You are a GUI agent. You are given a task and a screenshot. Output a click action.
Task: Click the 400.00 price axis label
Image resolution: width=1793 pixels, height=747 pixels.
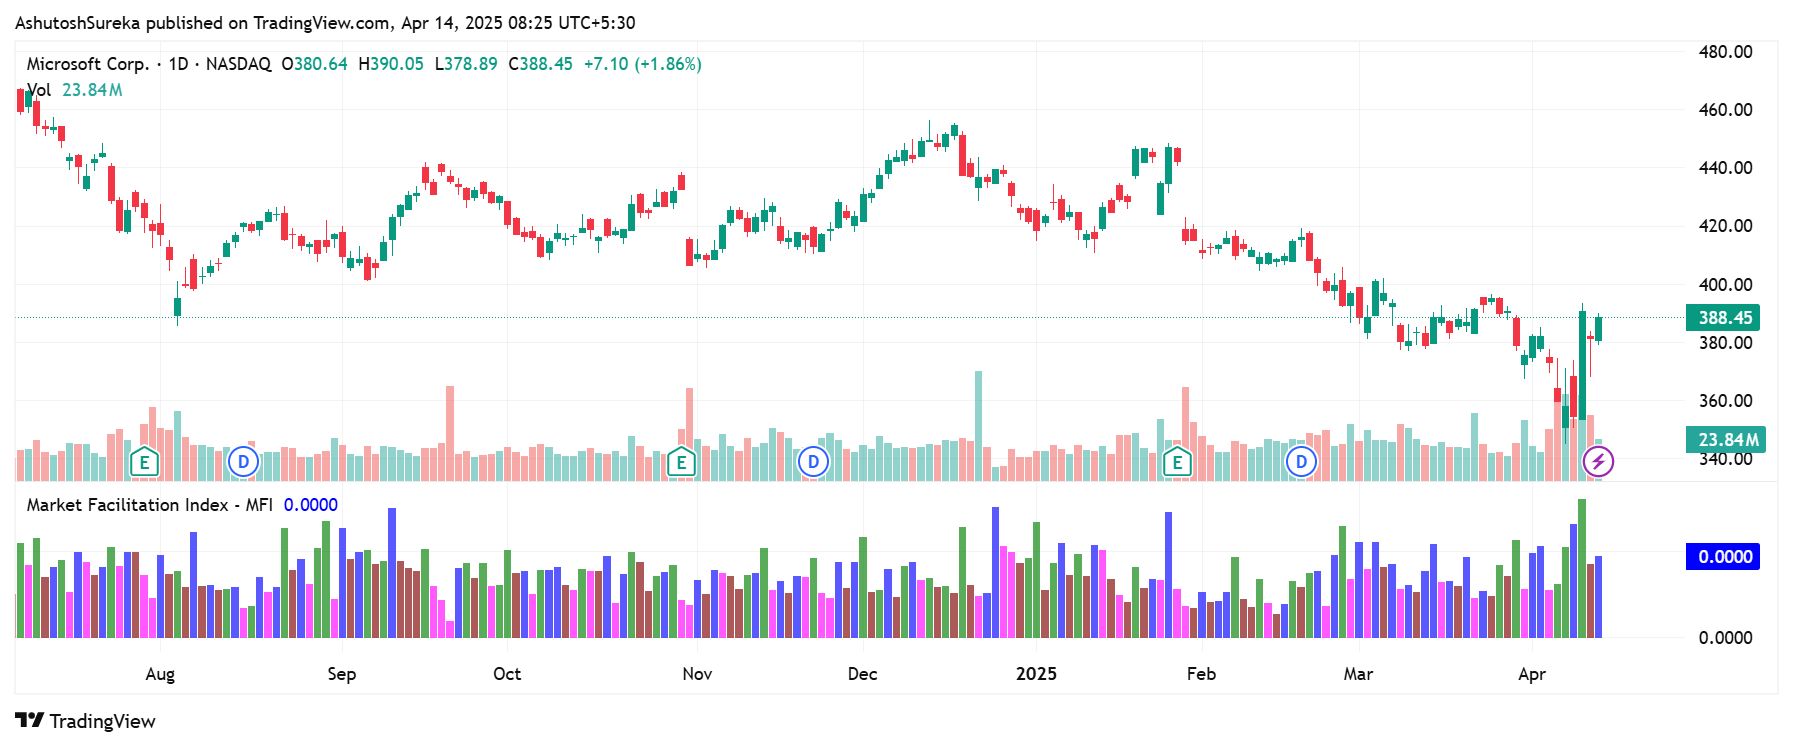(x=1726, y=285)
